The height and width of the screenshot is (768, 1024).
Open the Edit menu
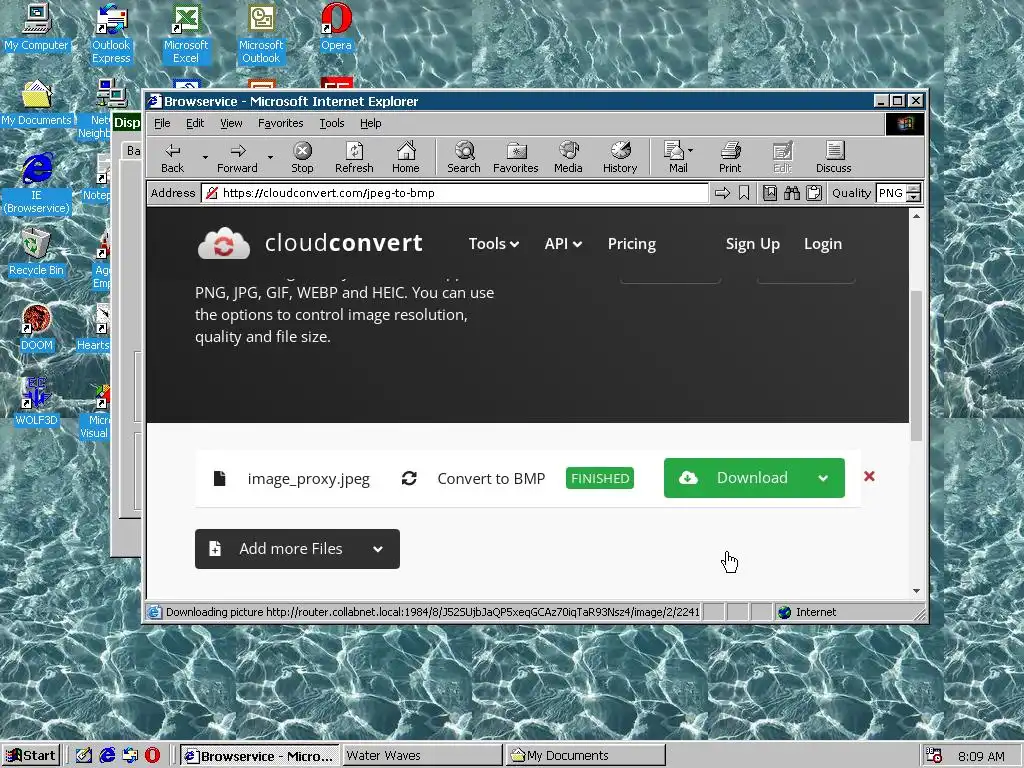click(x=195, y=123)
